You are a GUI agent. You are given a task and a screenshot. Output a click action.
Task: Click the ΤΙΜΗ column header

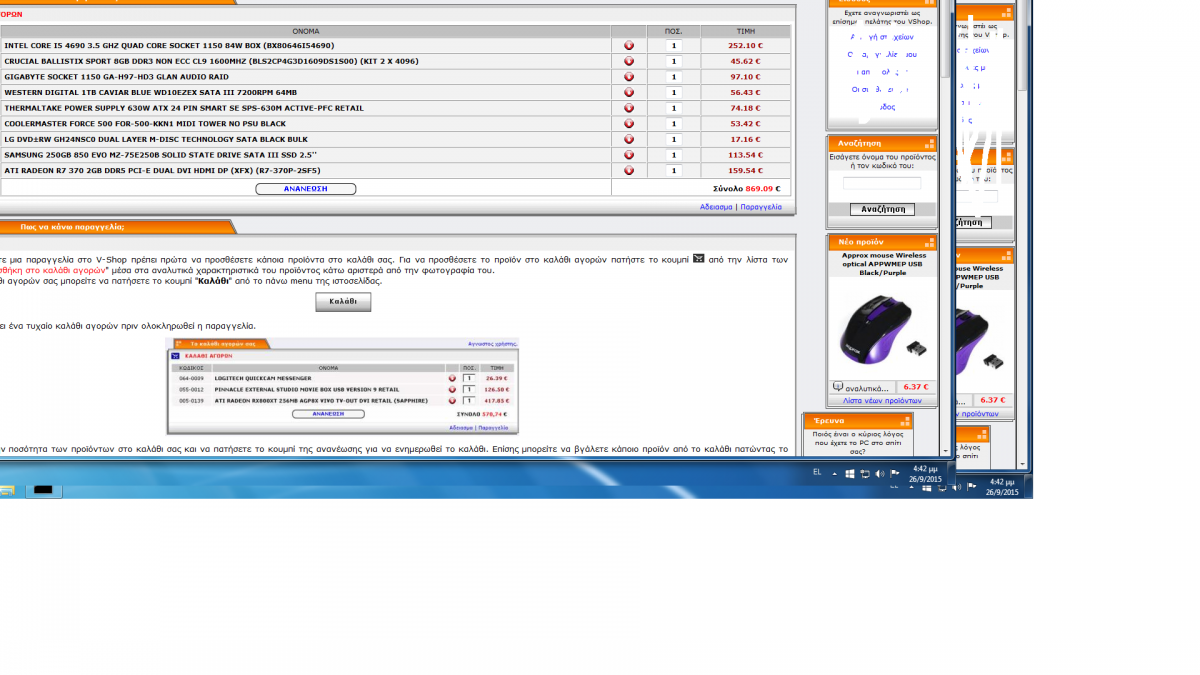tap(745, 31)
